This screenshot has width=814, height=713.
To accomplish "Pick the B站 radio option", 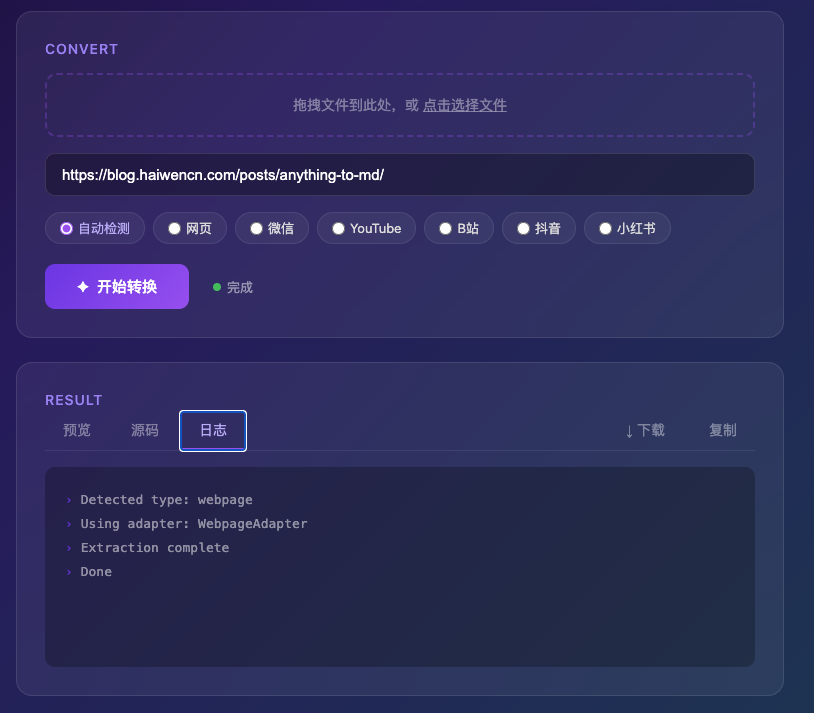I will [x=446, y=228].
